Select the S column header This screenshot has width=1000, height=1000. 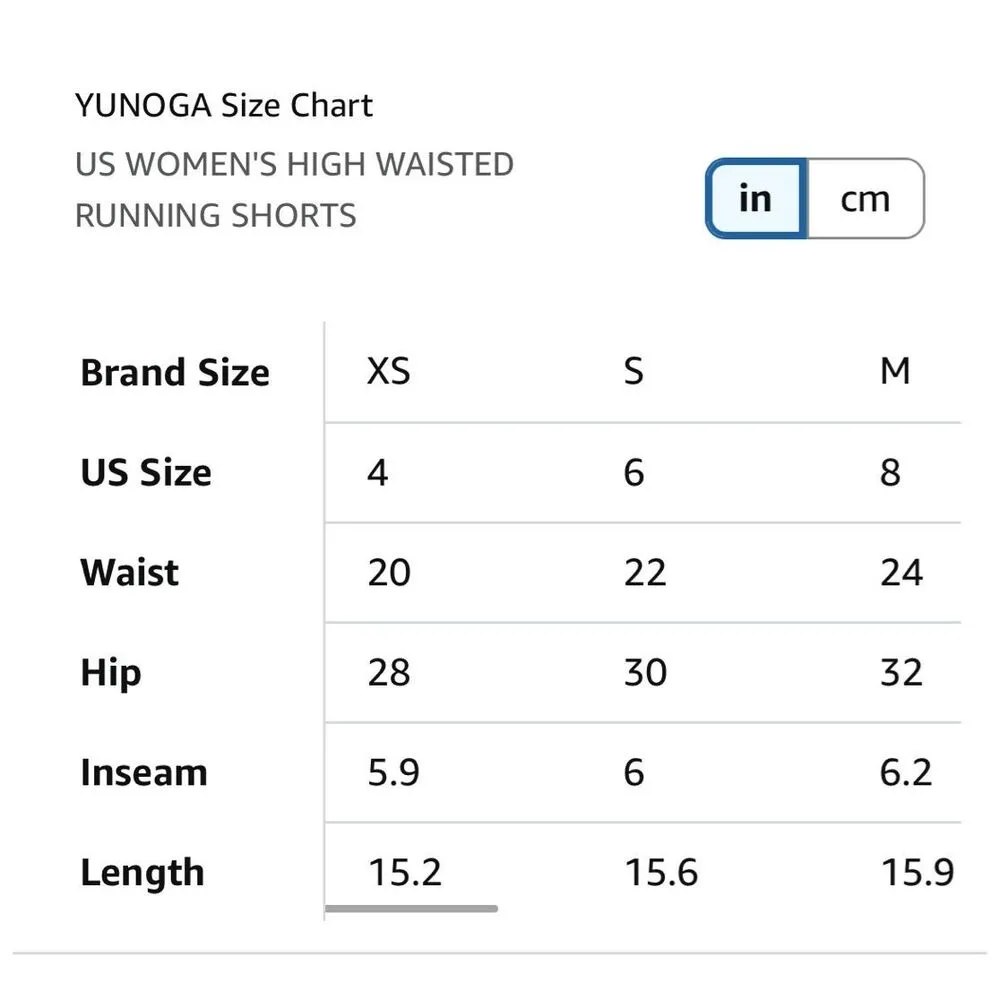click(633, 371)
